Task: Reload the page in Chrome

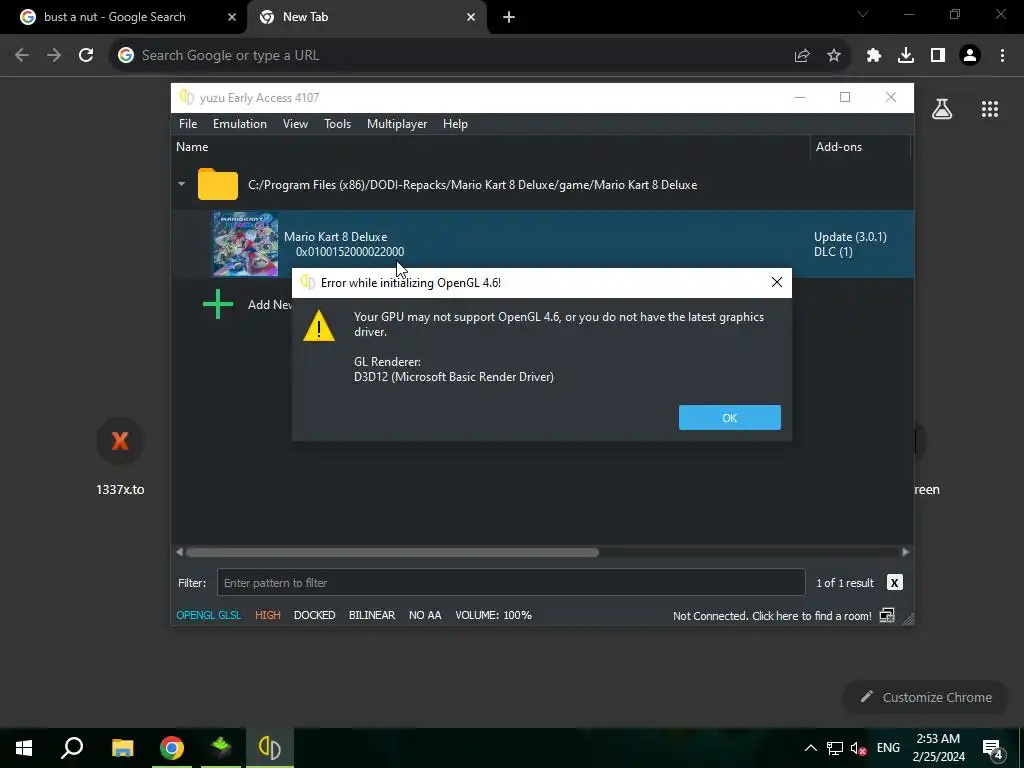Action: [86, 56]
